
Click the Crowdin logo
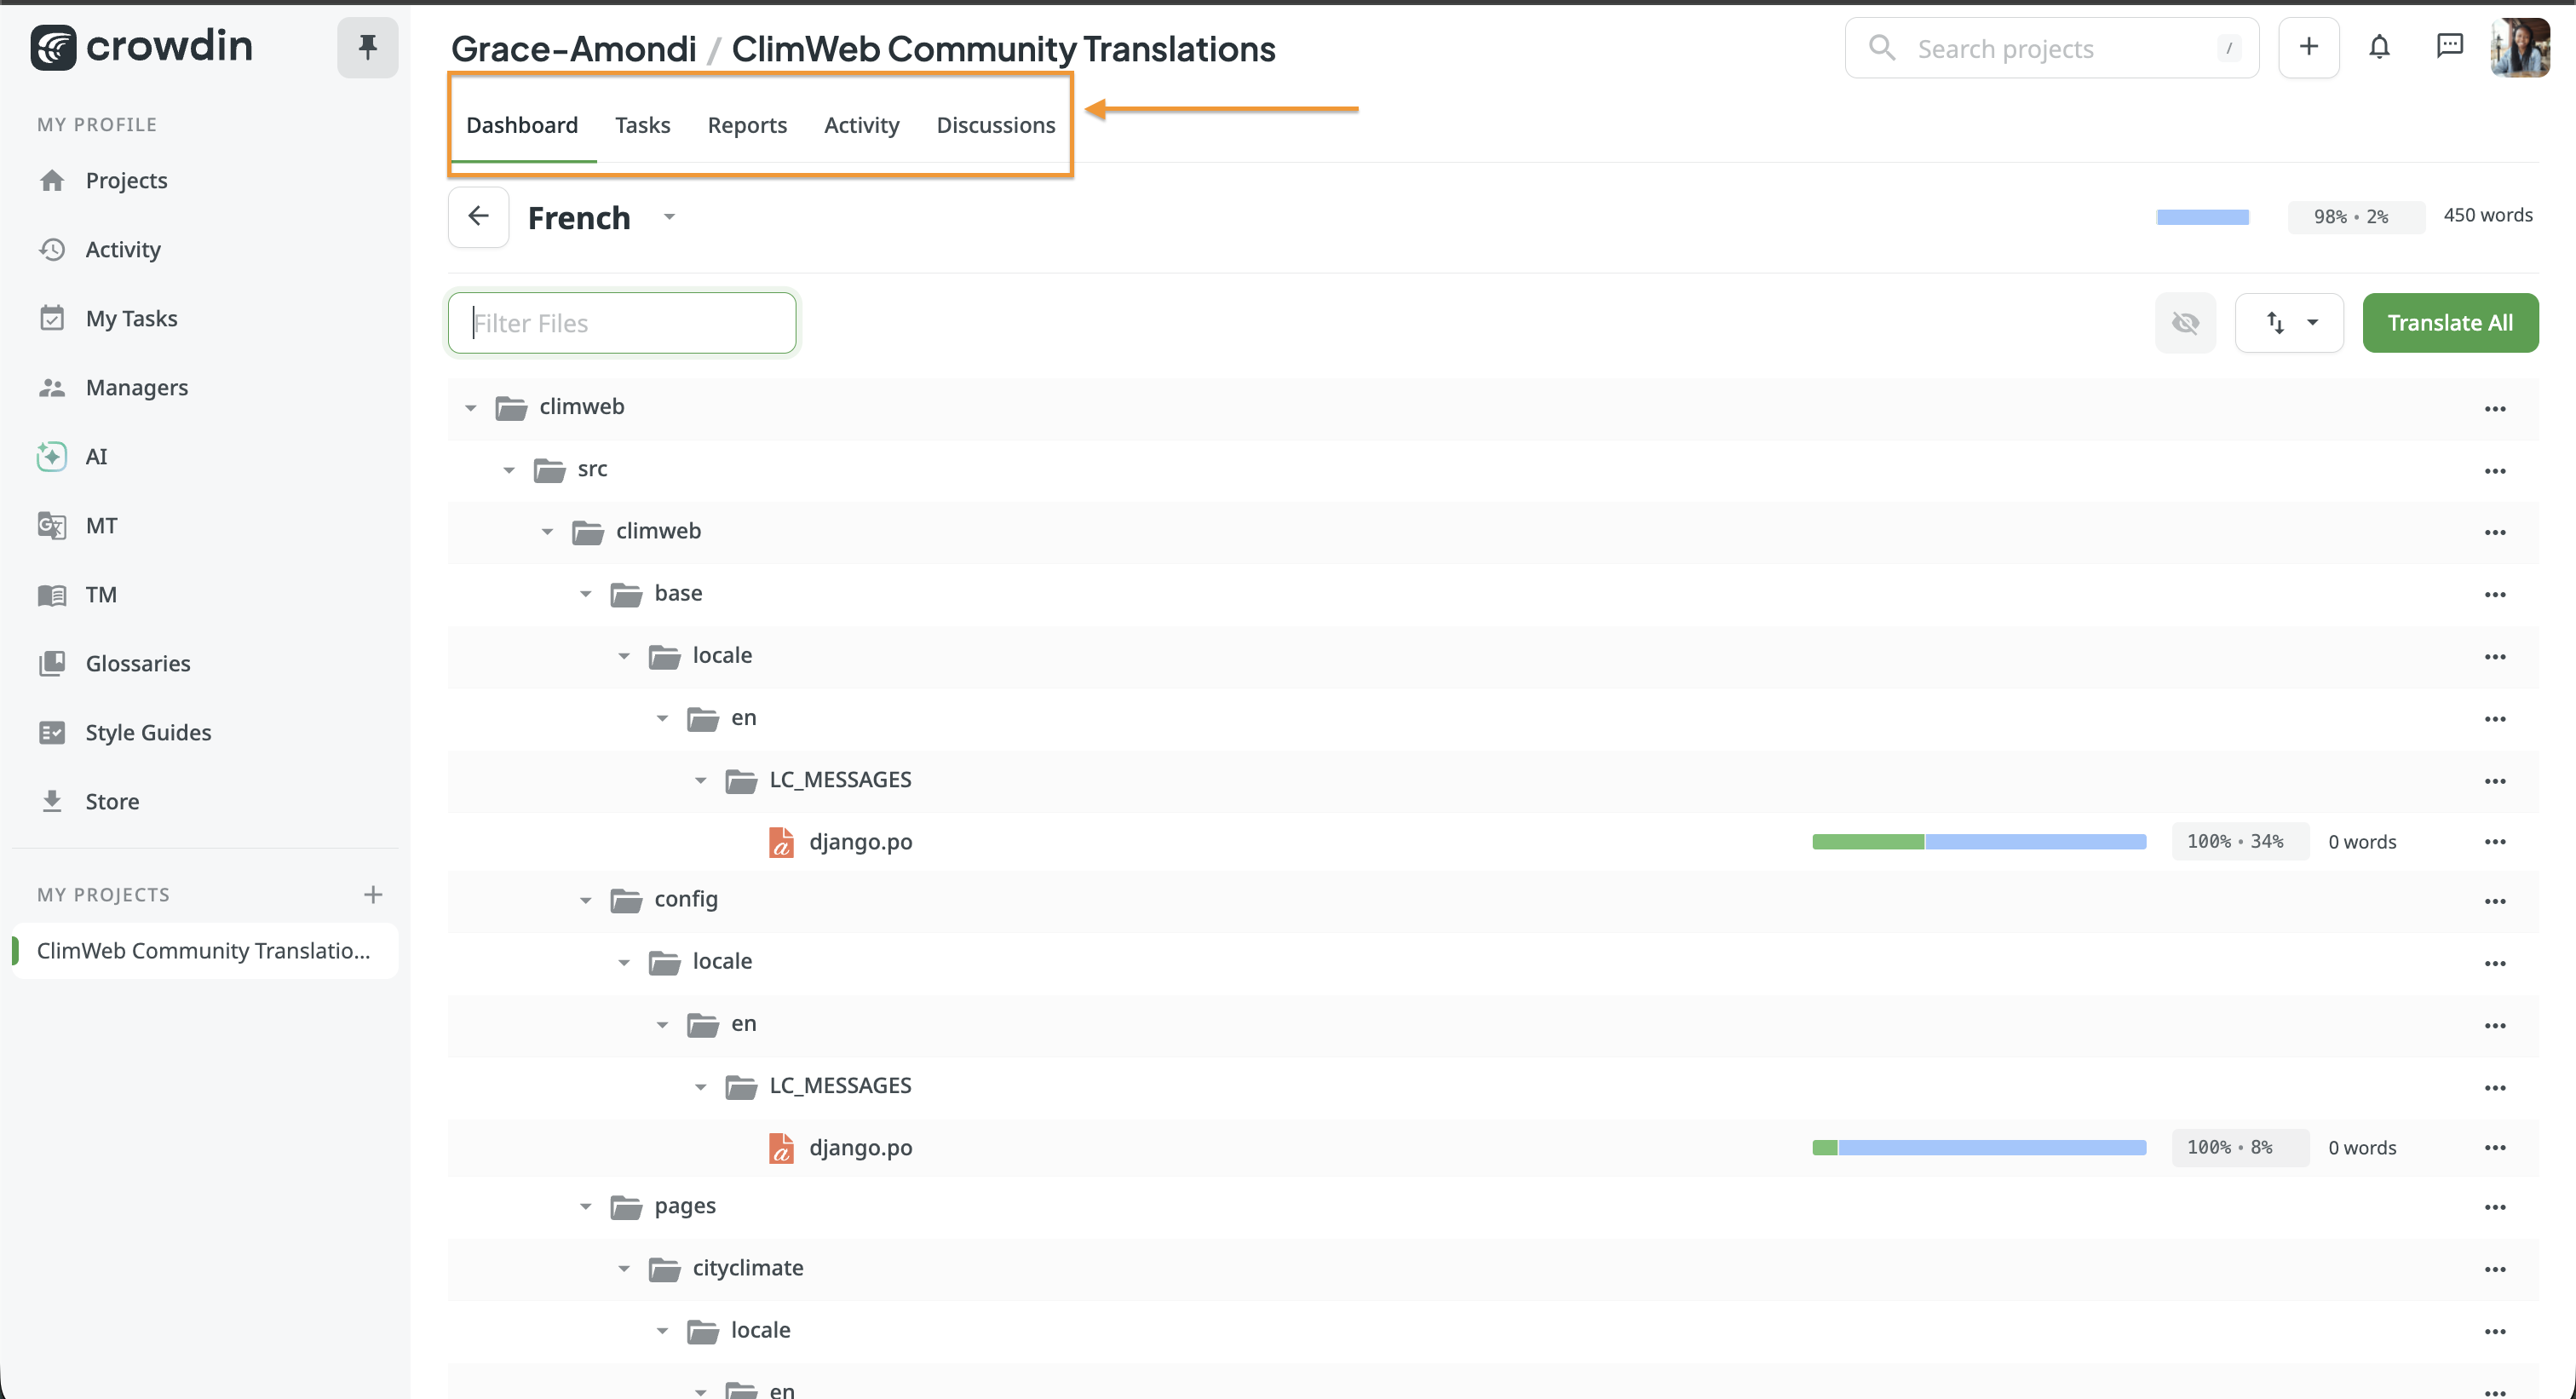click(x=141, y=47)
